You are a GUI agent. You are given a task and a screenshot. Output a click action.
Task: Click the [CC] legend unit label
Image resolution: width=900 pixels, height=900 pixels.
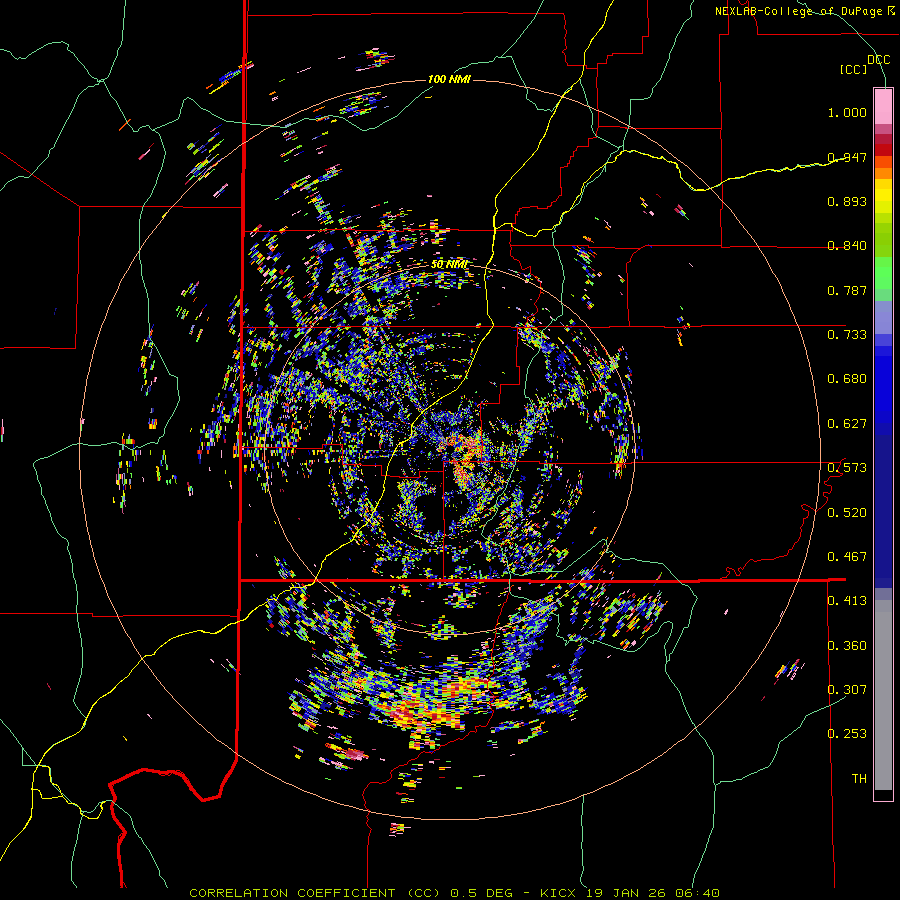[x=854, y=69]
